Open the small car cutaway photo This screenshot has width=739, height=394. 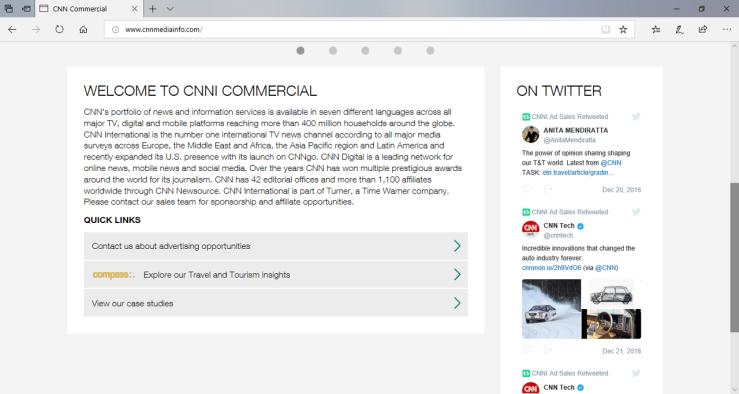(612, 294)
